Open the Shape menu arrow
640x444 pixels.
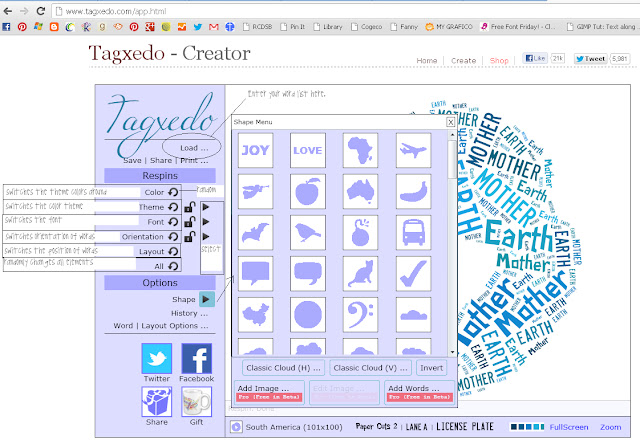207,299
